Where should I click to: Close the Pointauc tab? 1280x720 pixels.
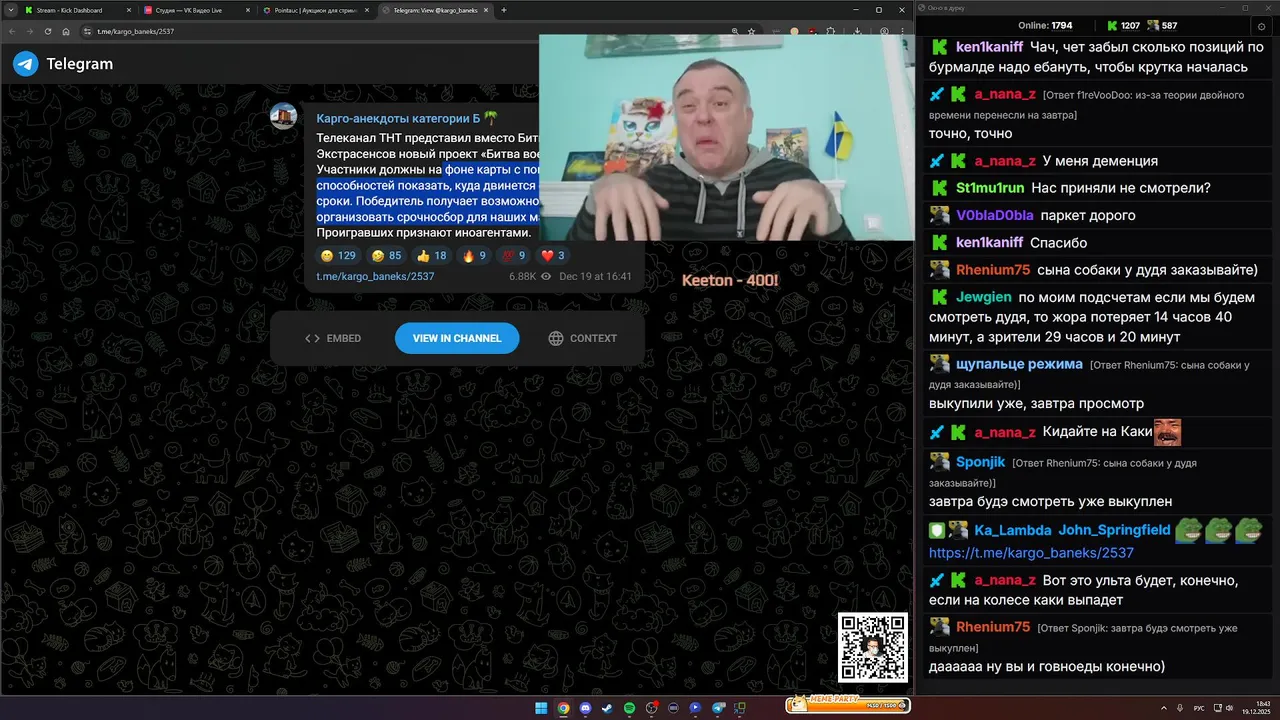tap(367, 10)
